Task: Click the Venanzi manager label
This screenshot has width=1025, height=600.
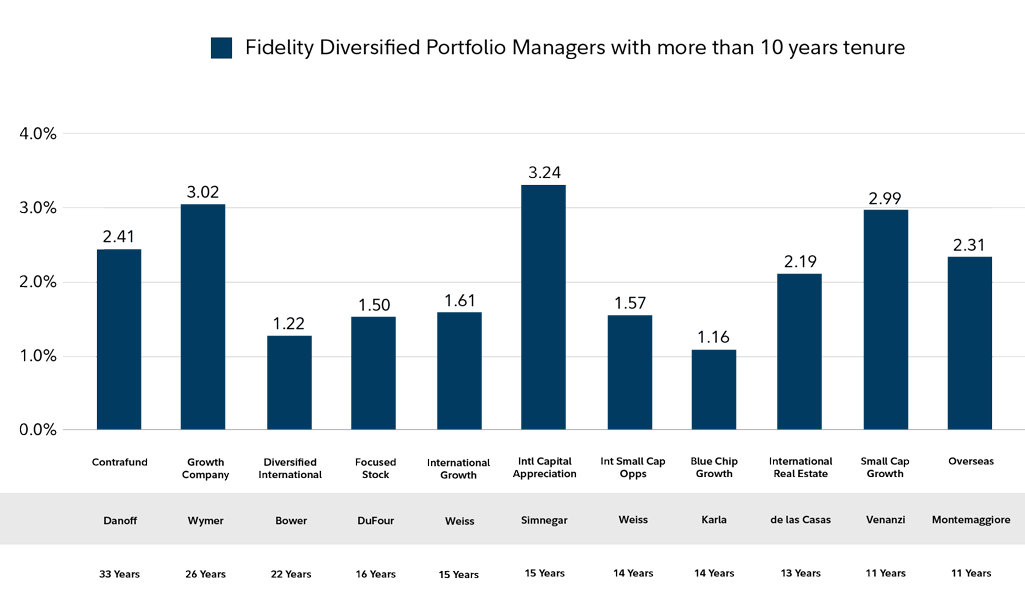Action: coord(885,520)
